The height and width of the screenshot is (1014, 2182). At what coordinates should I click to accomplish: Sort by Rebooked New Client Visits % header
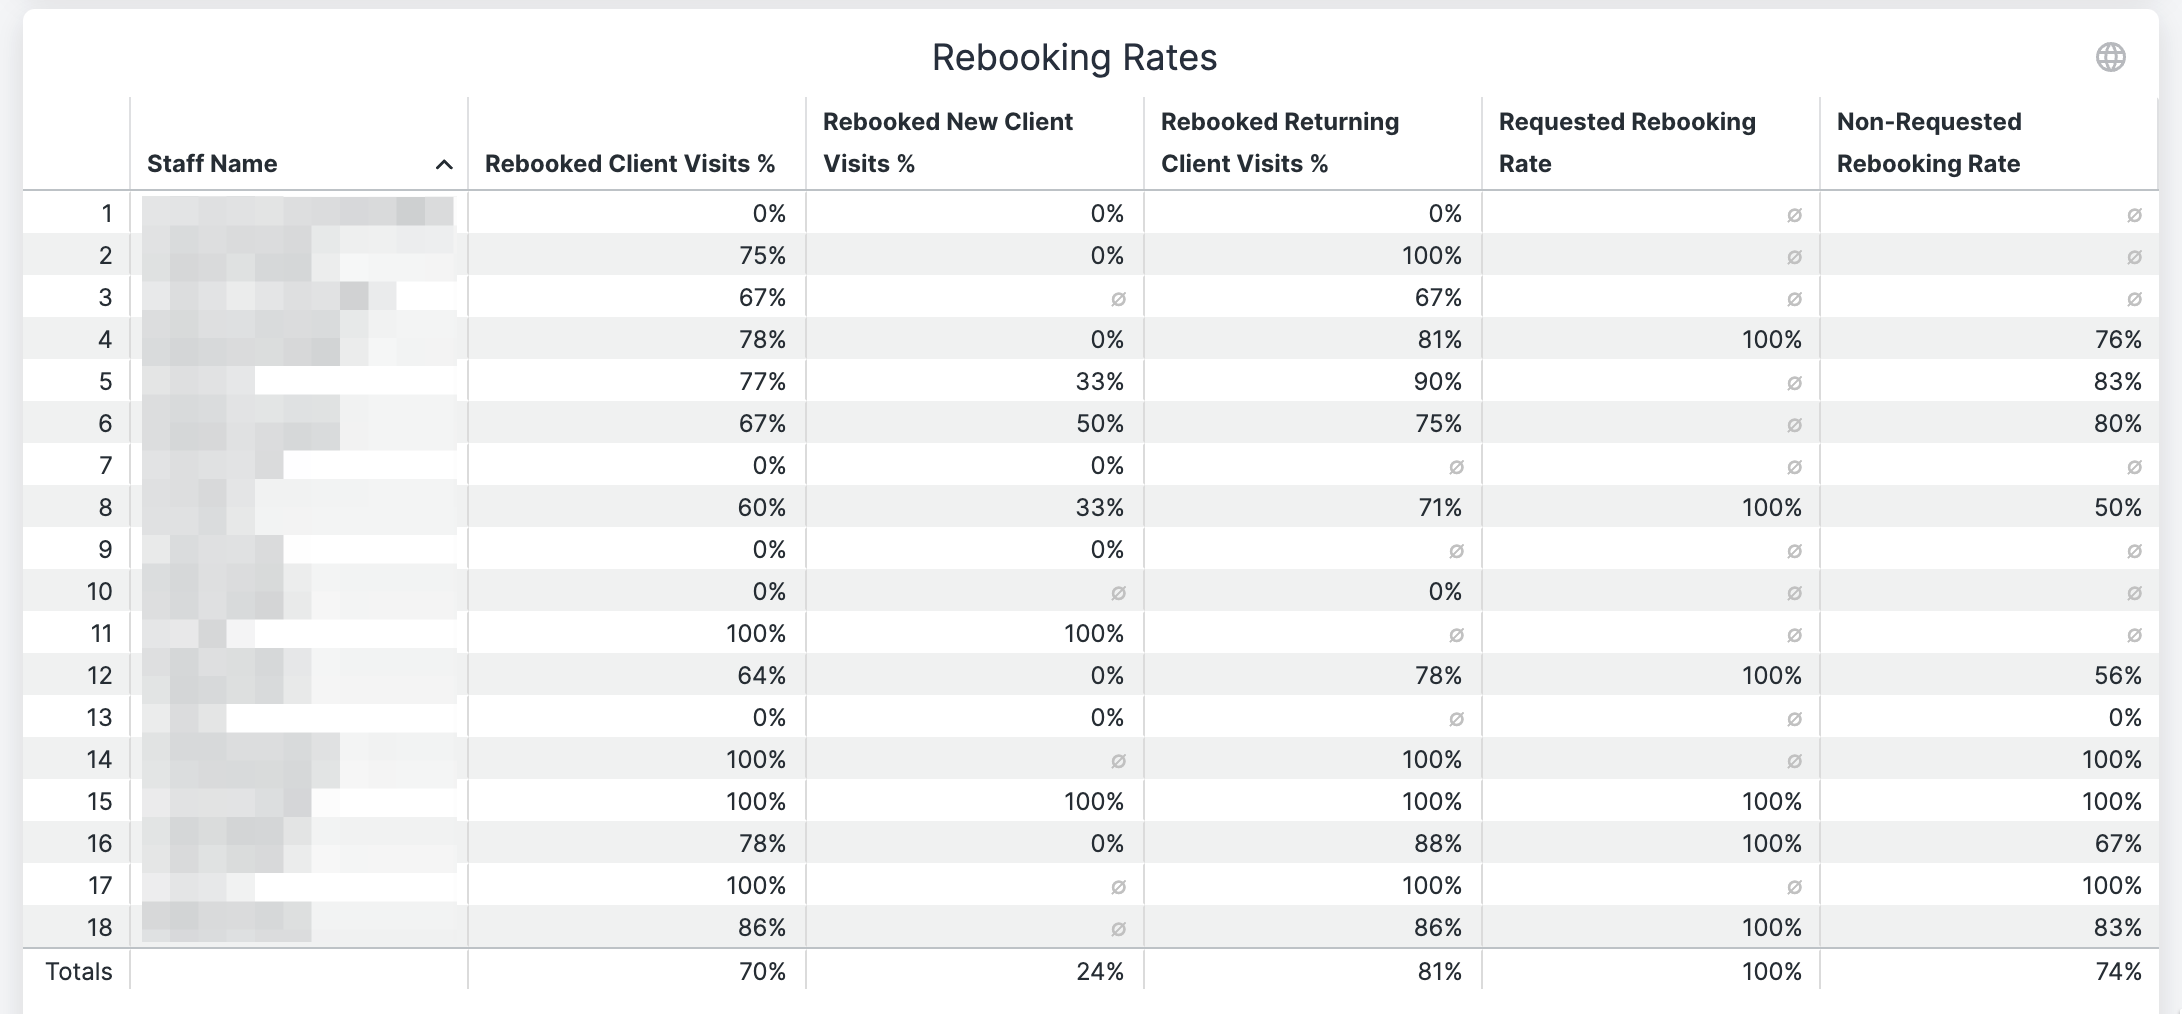tap(947, 143)
